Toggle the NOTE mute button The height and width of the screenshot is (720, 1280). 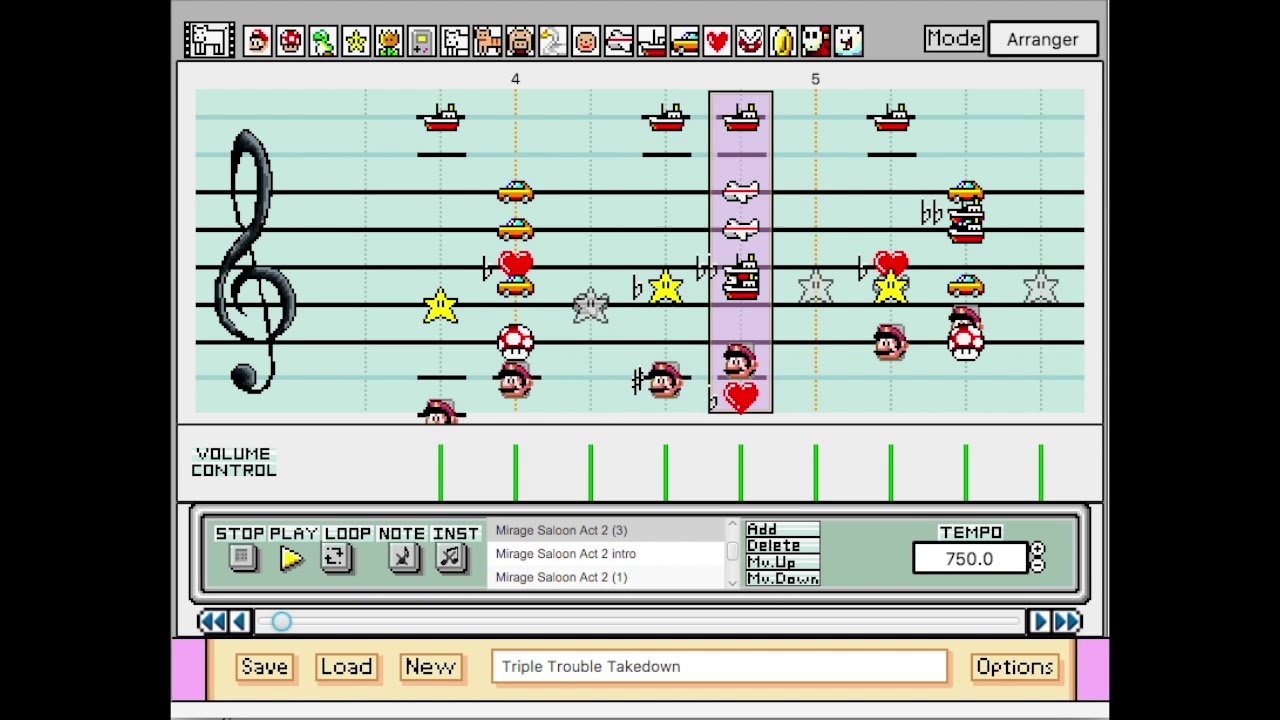pos(403,557)
